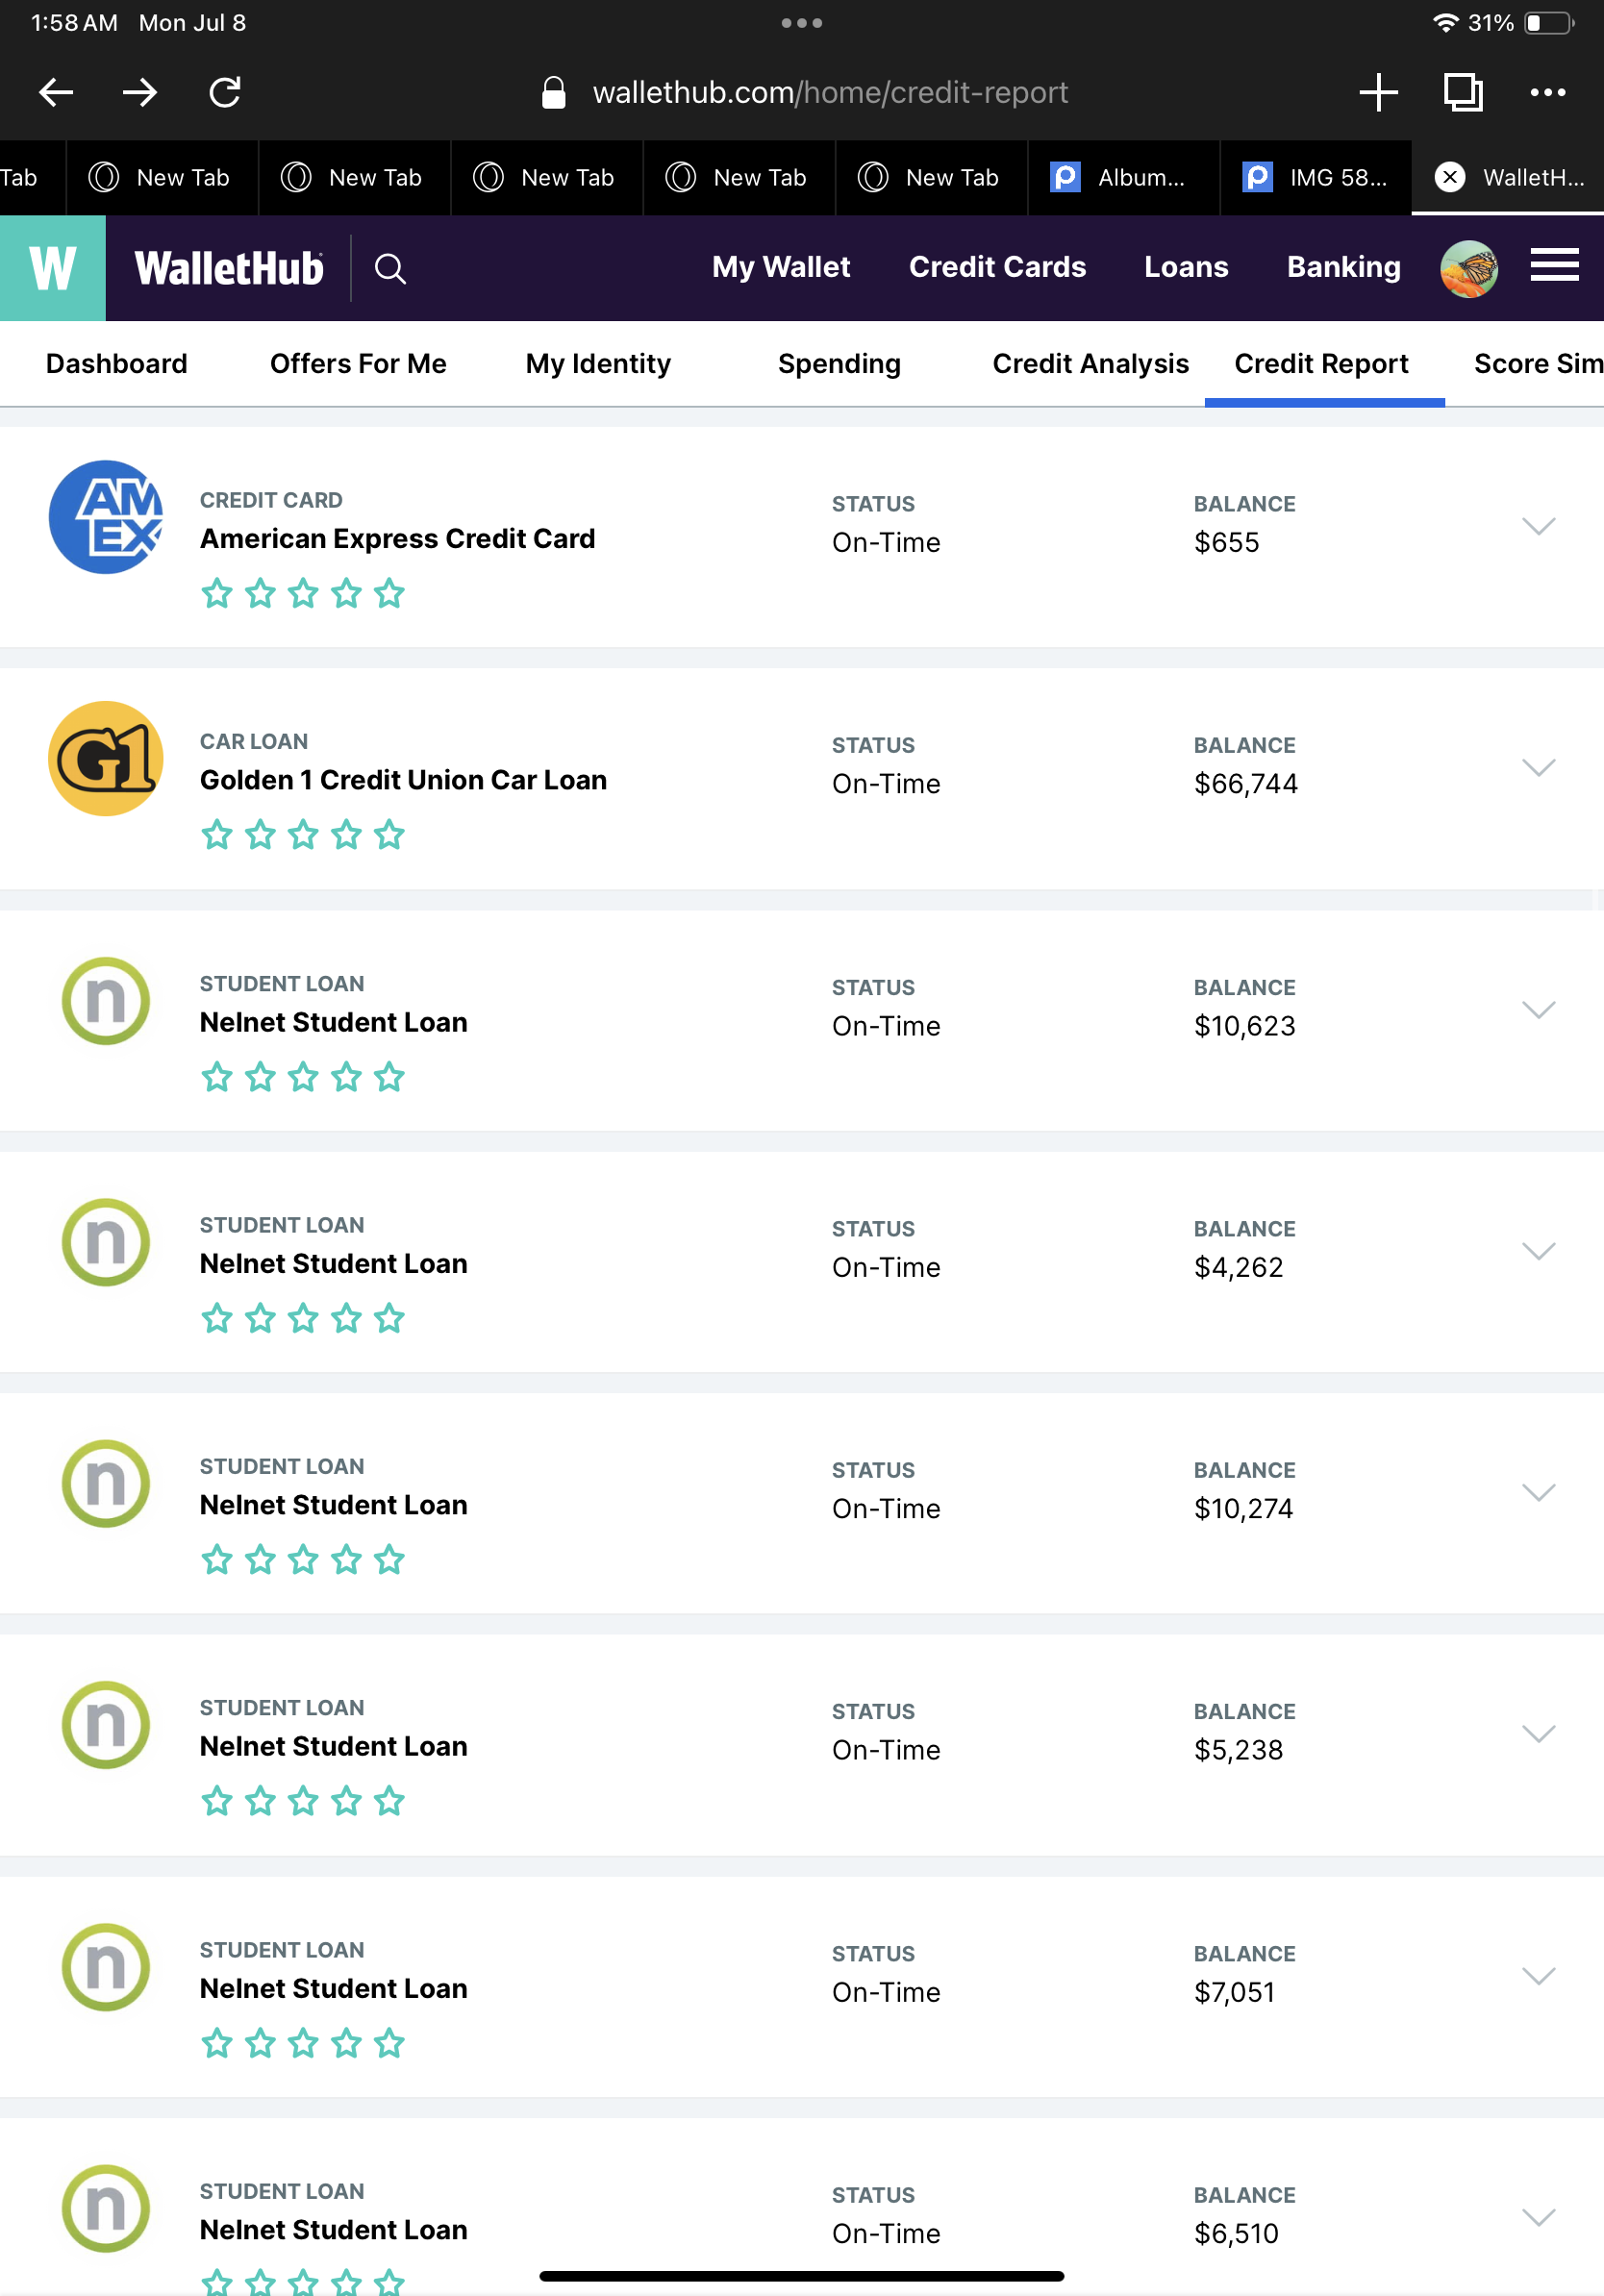Click the American Express logo
Image resolution: width=1604 pixels, height=2296 pixels.
tap(106, 517)
